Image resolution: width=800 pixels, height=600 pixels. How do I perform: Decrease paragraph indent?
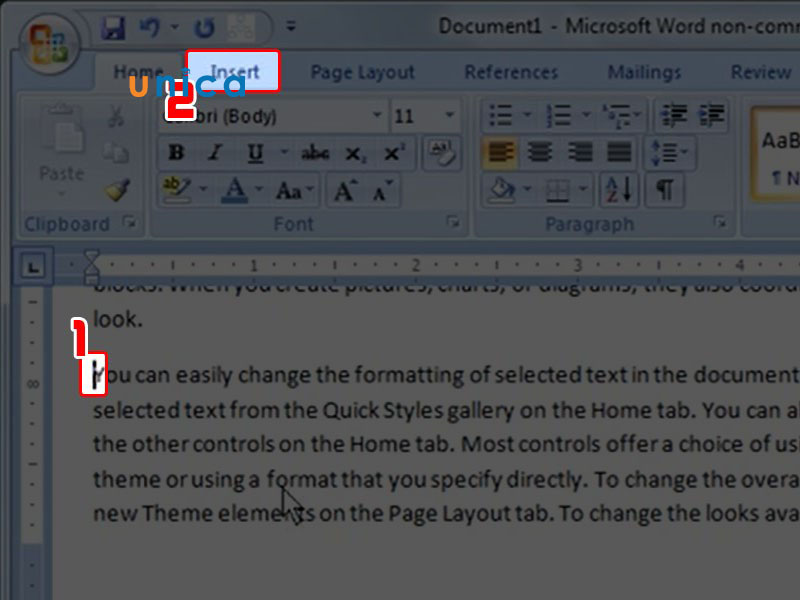tap(674, 115)
